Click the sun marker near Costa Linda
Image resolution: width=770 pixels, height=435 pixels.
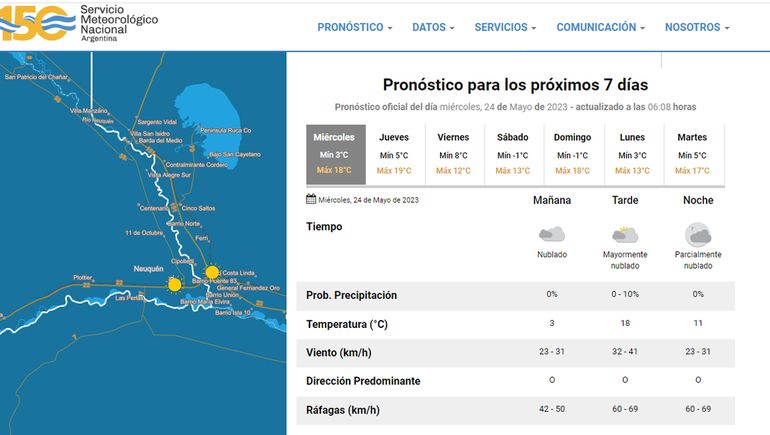click(x=211, y=272)
